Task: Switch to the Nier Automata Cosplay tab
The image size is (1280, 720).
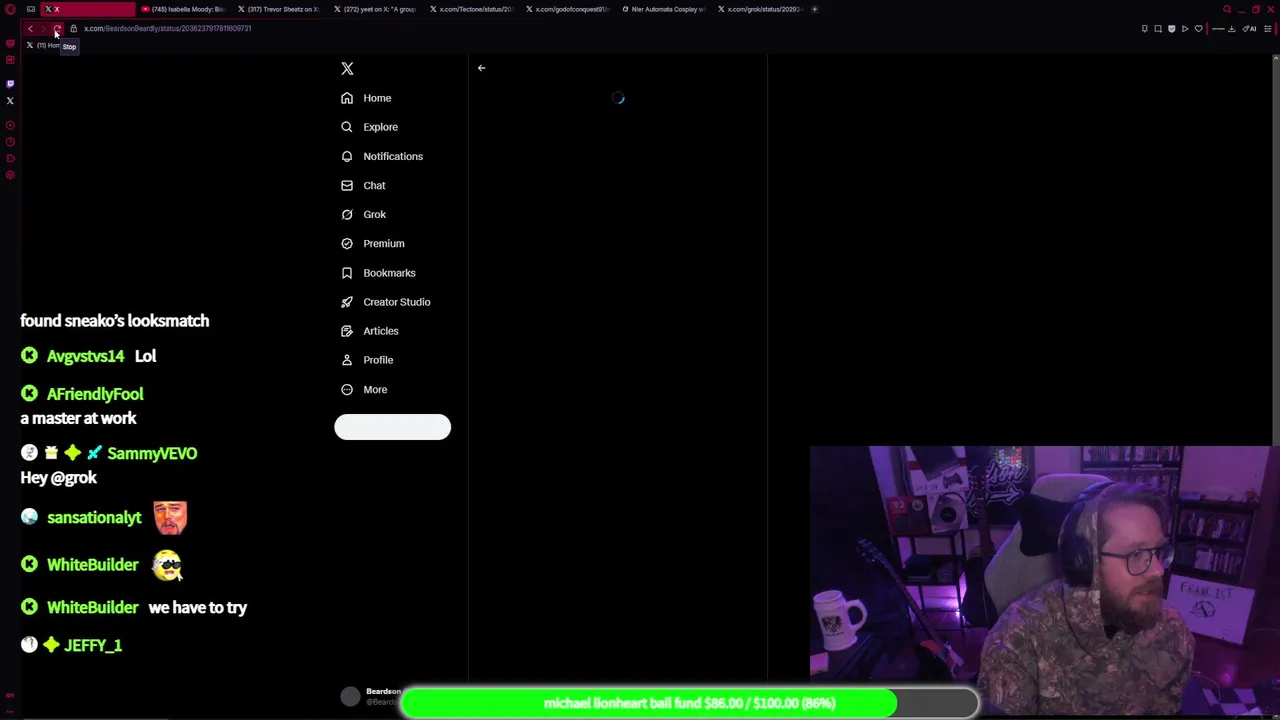Action: (662, 9)
